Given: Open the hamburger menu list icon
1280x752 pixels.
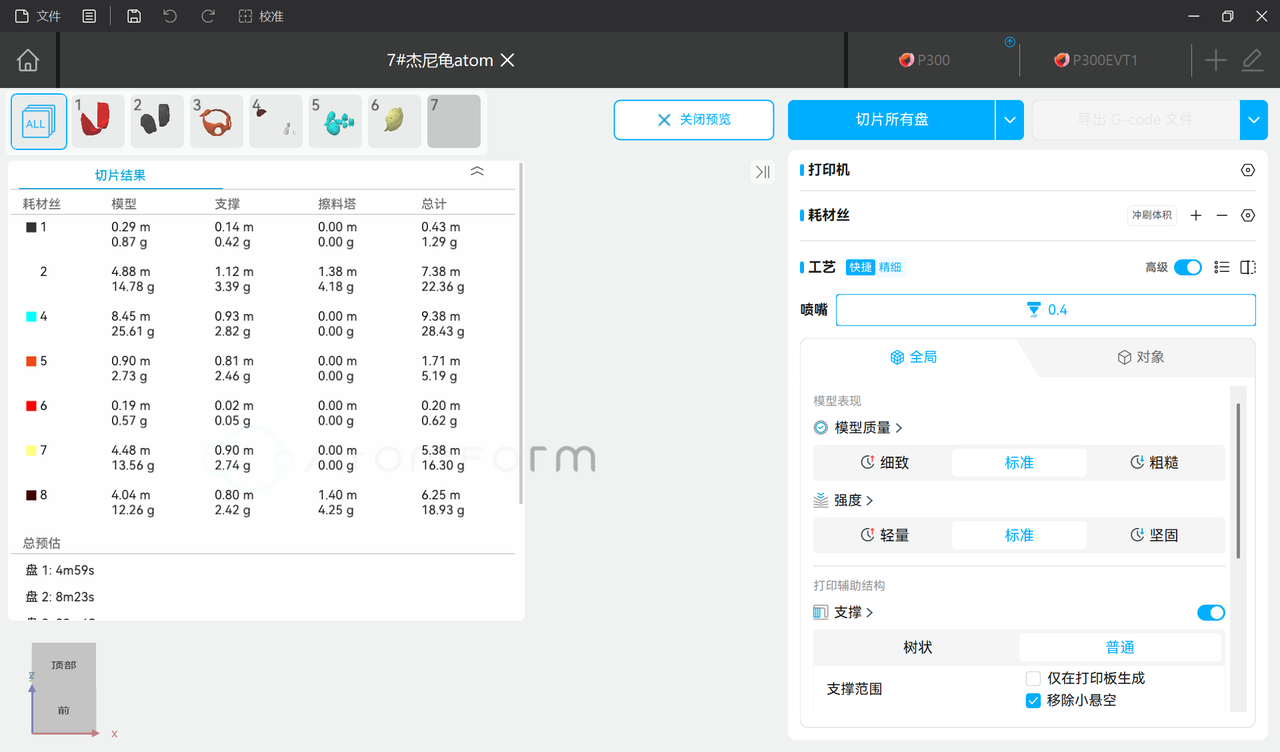Looking at the screenshot, I should tap(89, 16).
